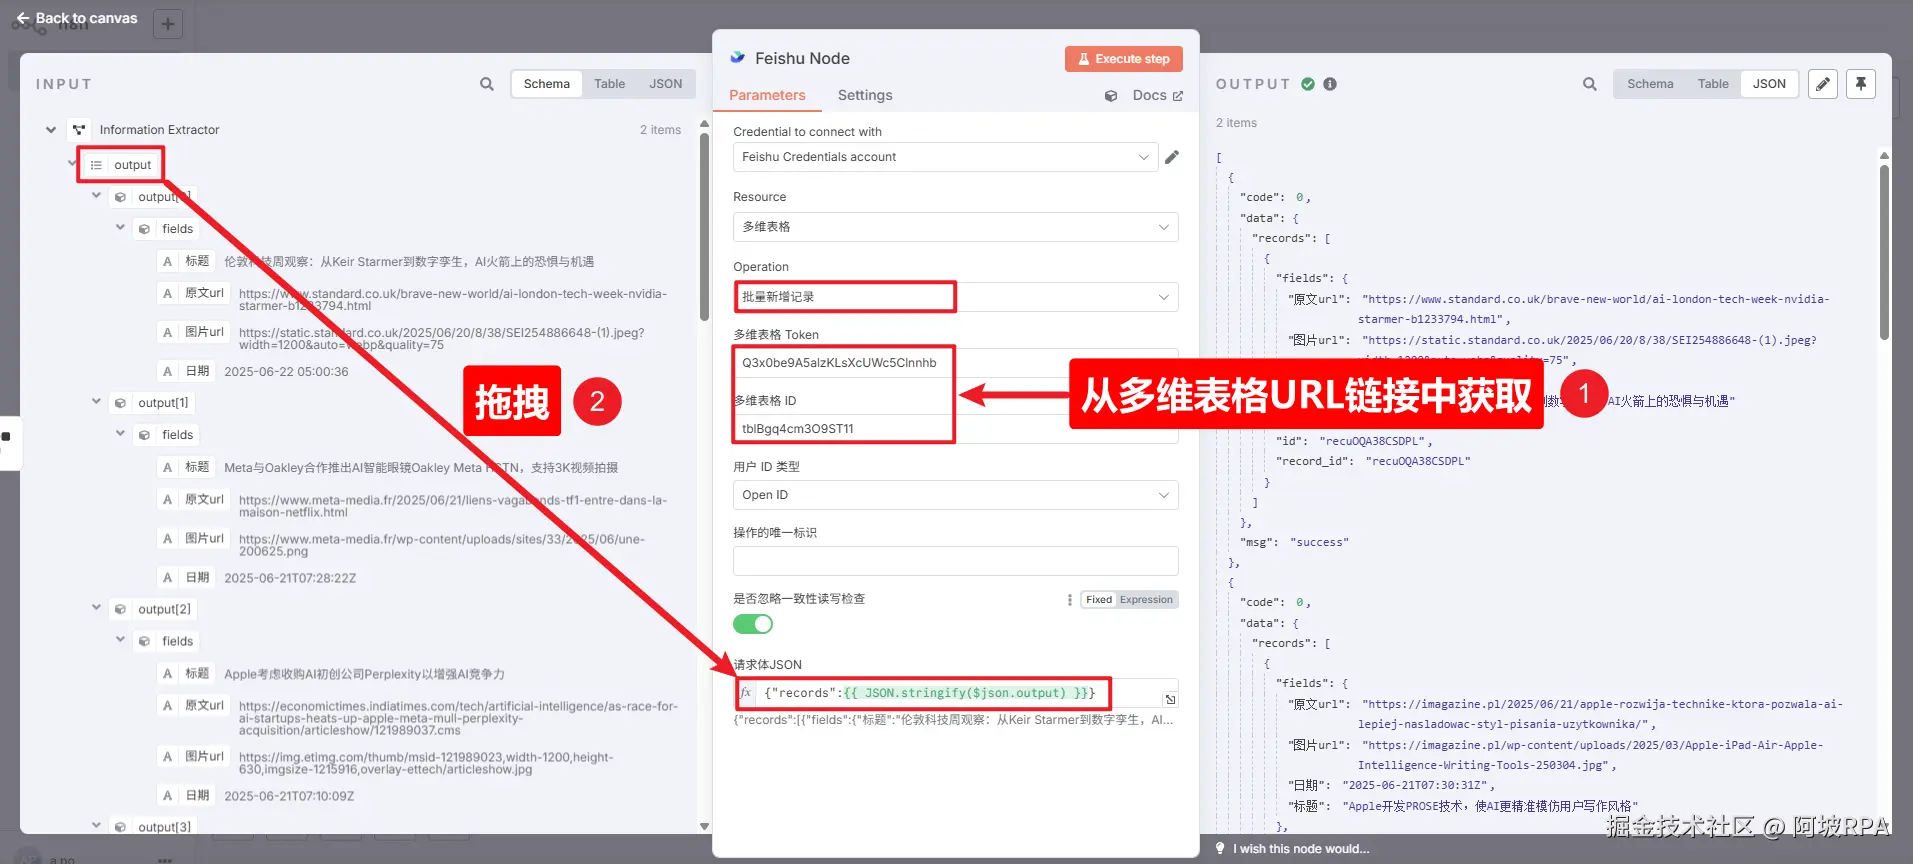Viewport: 1913px width, 864px height.
Task: Click the Docs cube icon
Action: pos(1111,96)
